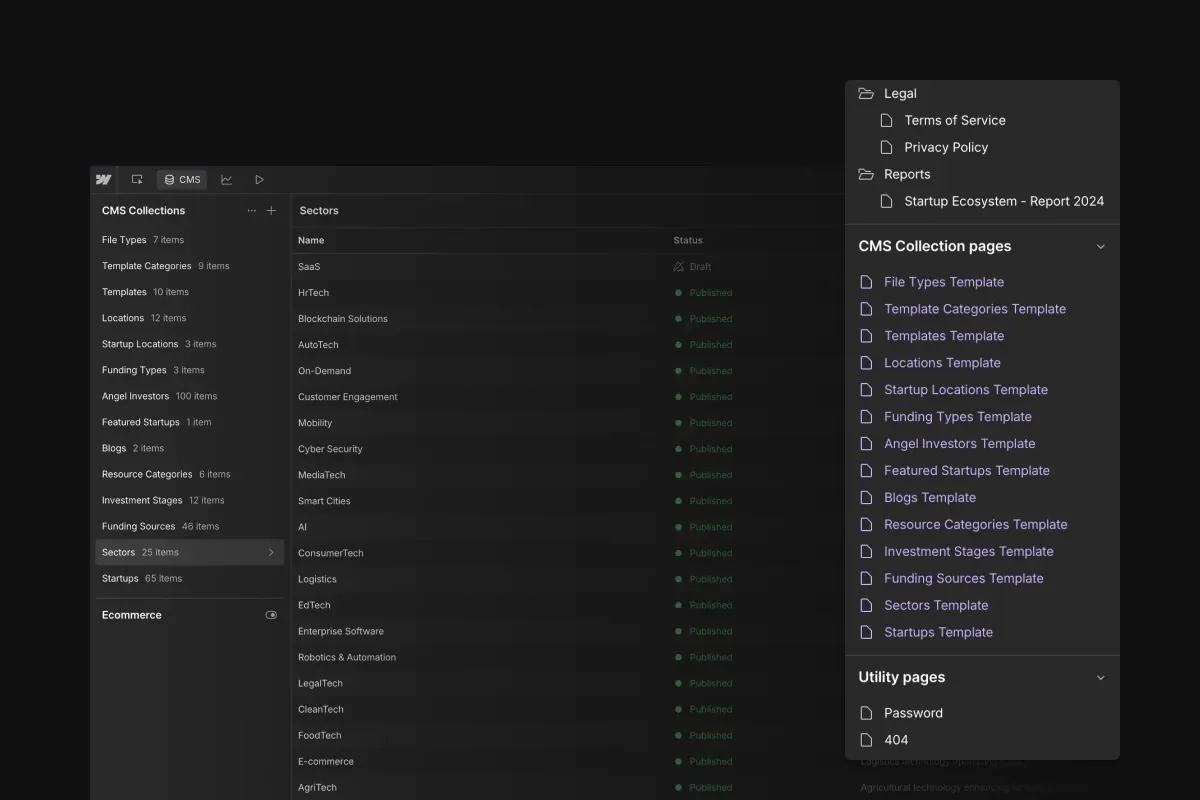Click the Webflow logo icon
This screenshot has height=800, width=1200.
pos(104,180)
